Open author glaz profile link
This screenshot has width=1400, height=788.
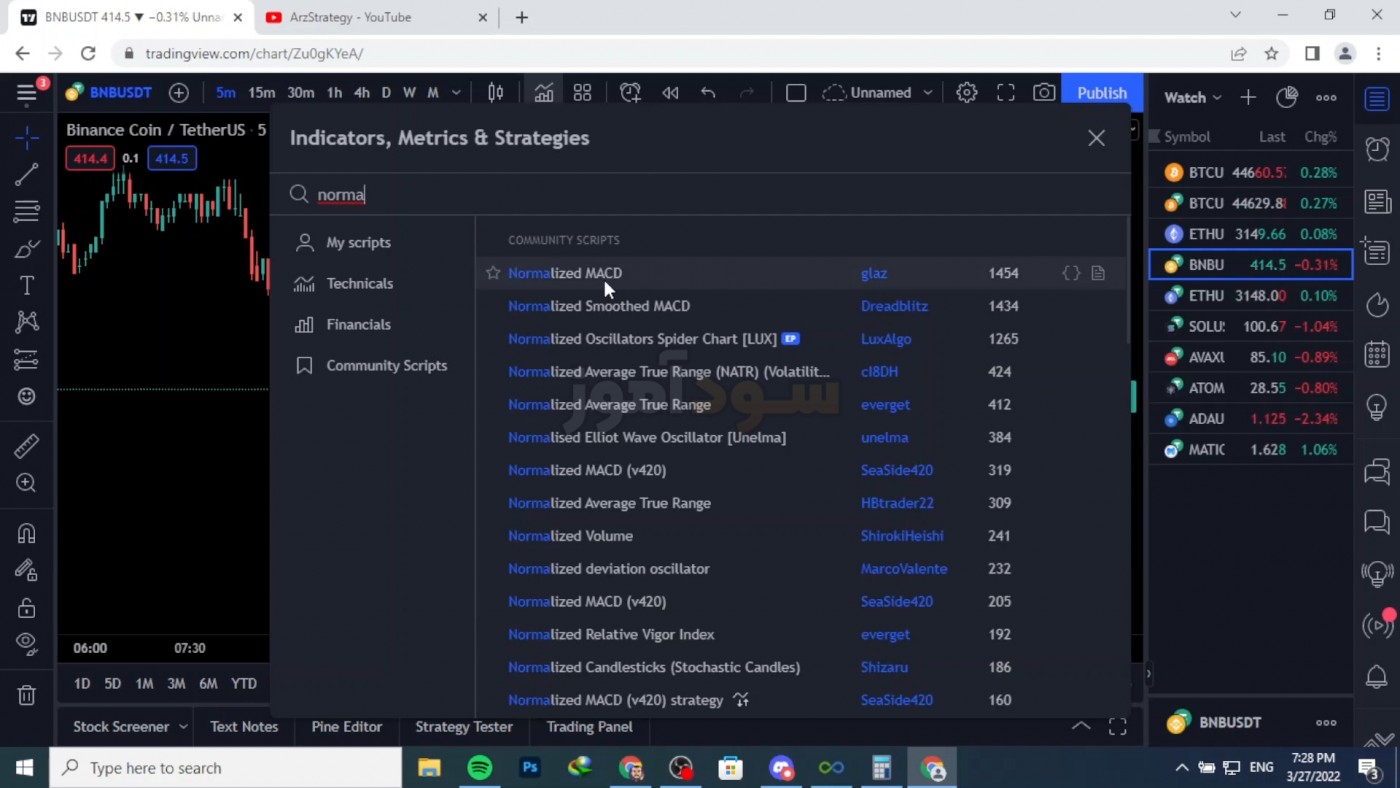click(x=873, y=273)
